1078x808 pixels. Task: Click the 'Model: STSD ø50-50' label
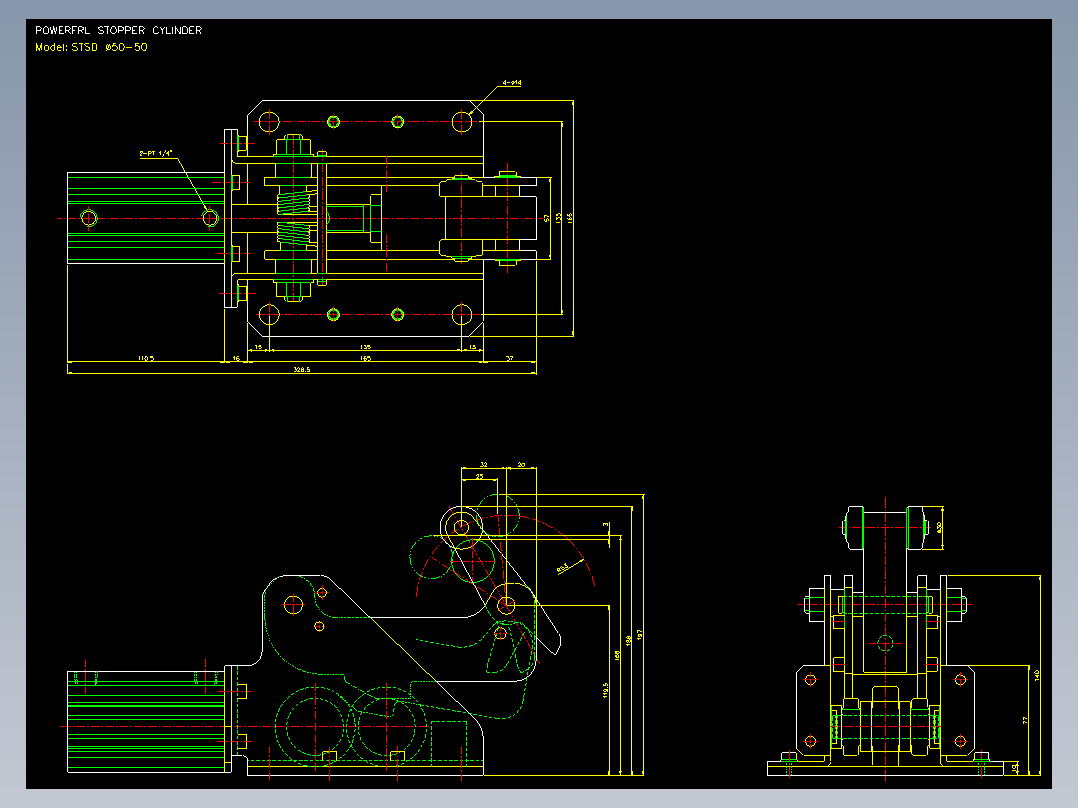click(x=91, y=47)
